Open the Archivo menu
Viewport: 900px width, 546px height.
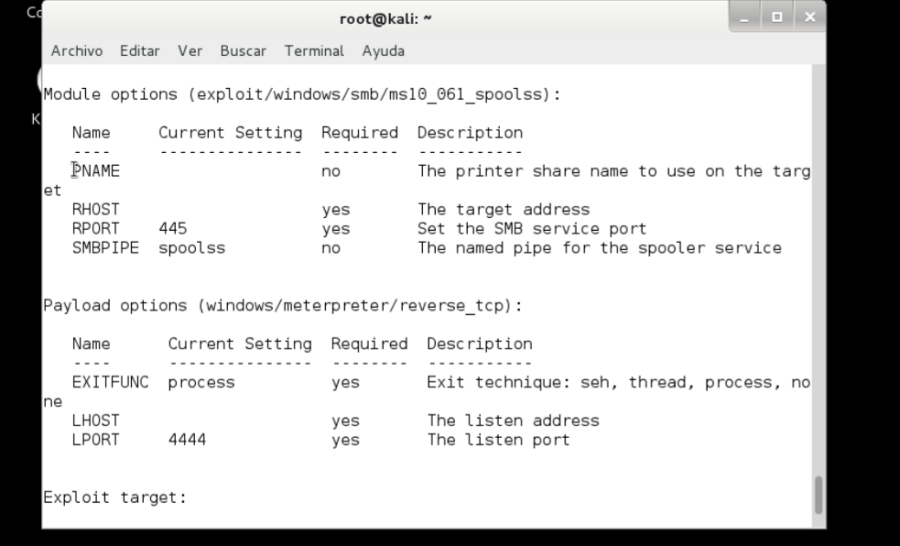[x=77, y=51]
